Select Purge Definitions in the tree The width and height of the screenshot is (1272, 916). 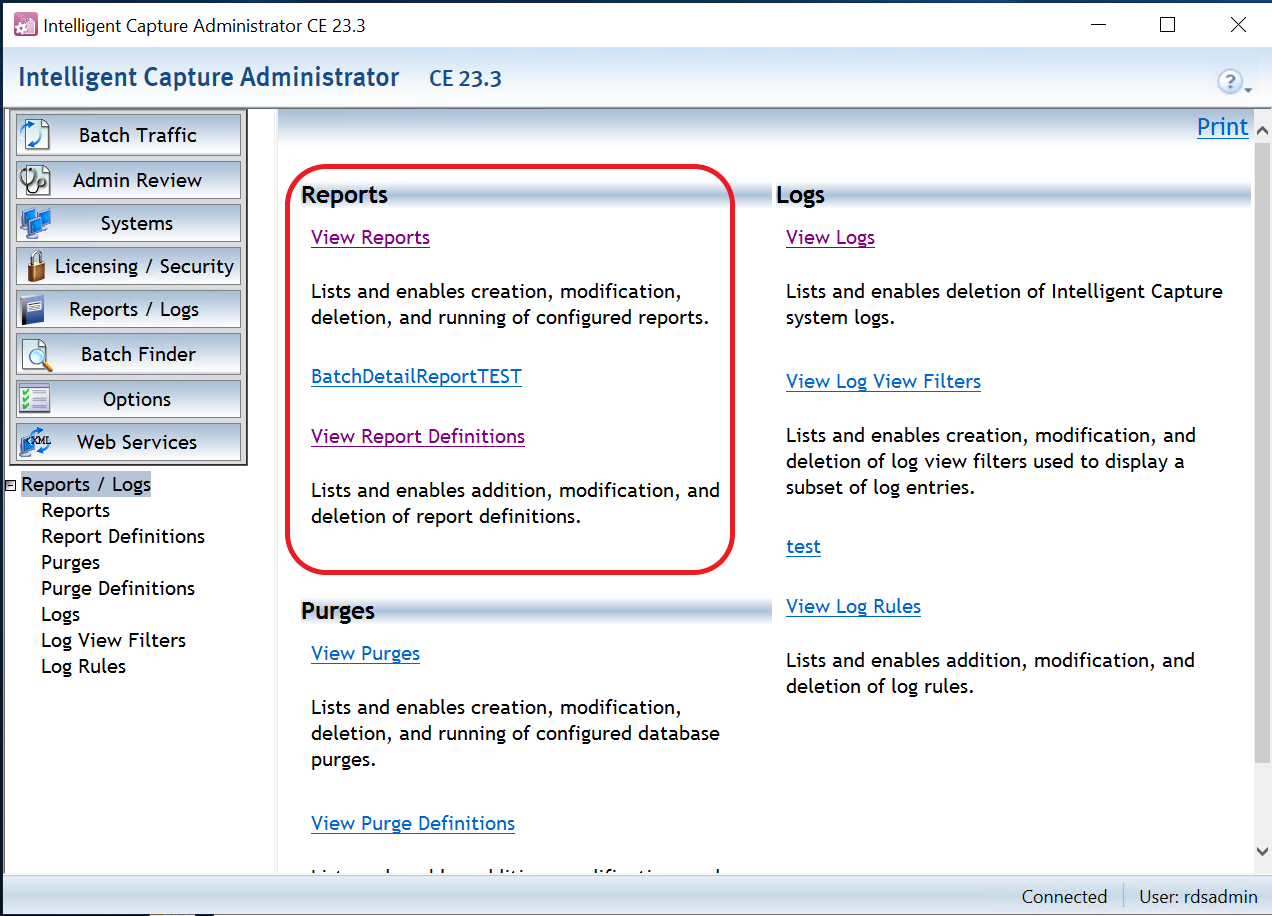(118, 589)
